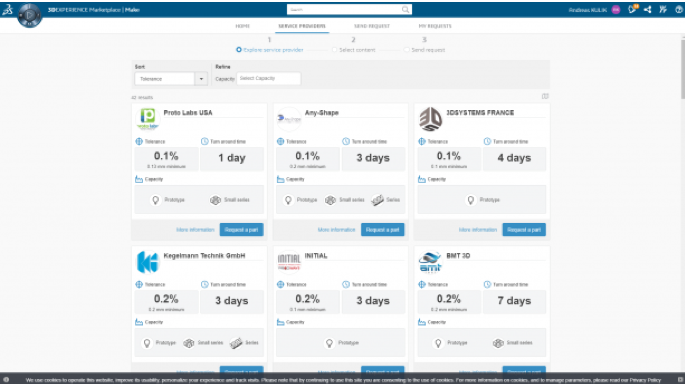Viewport: 688px width, 384px height.
Task: Switch to the Send Request tab
Action: coord(372,26)
